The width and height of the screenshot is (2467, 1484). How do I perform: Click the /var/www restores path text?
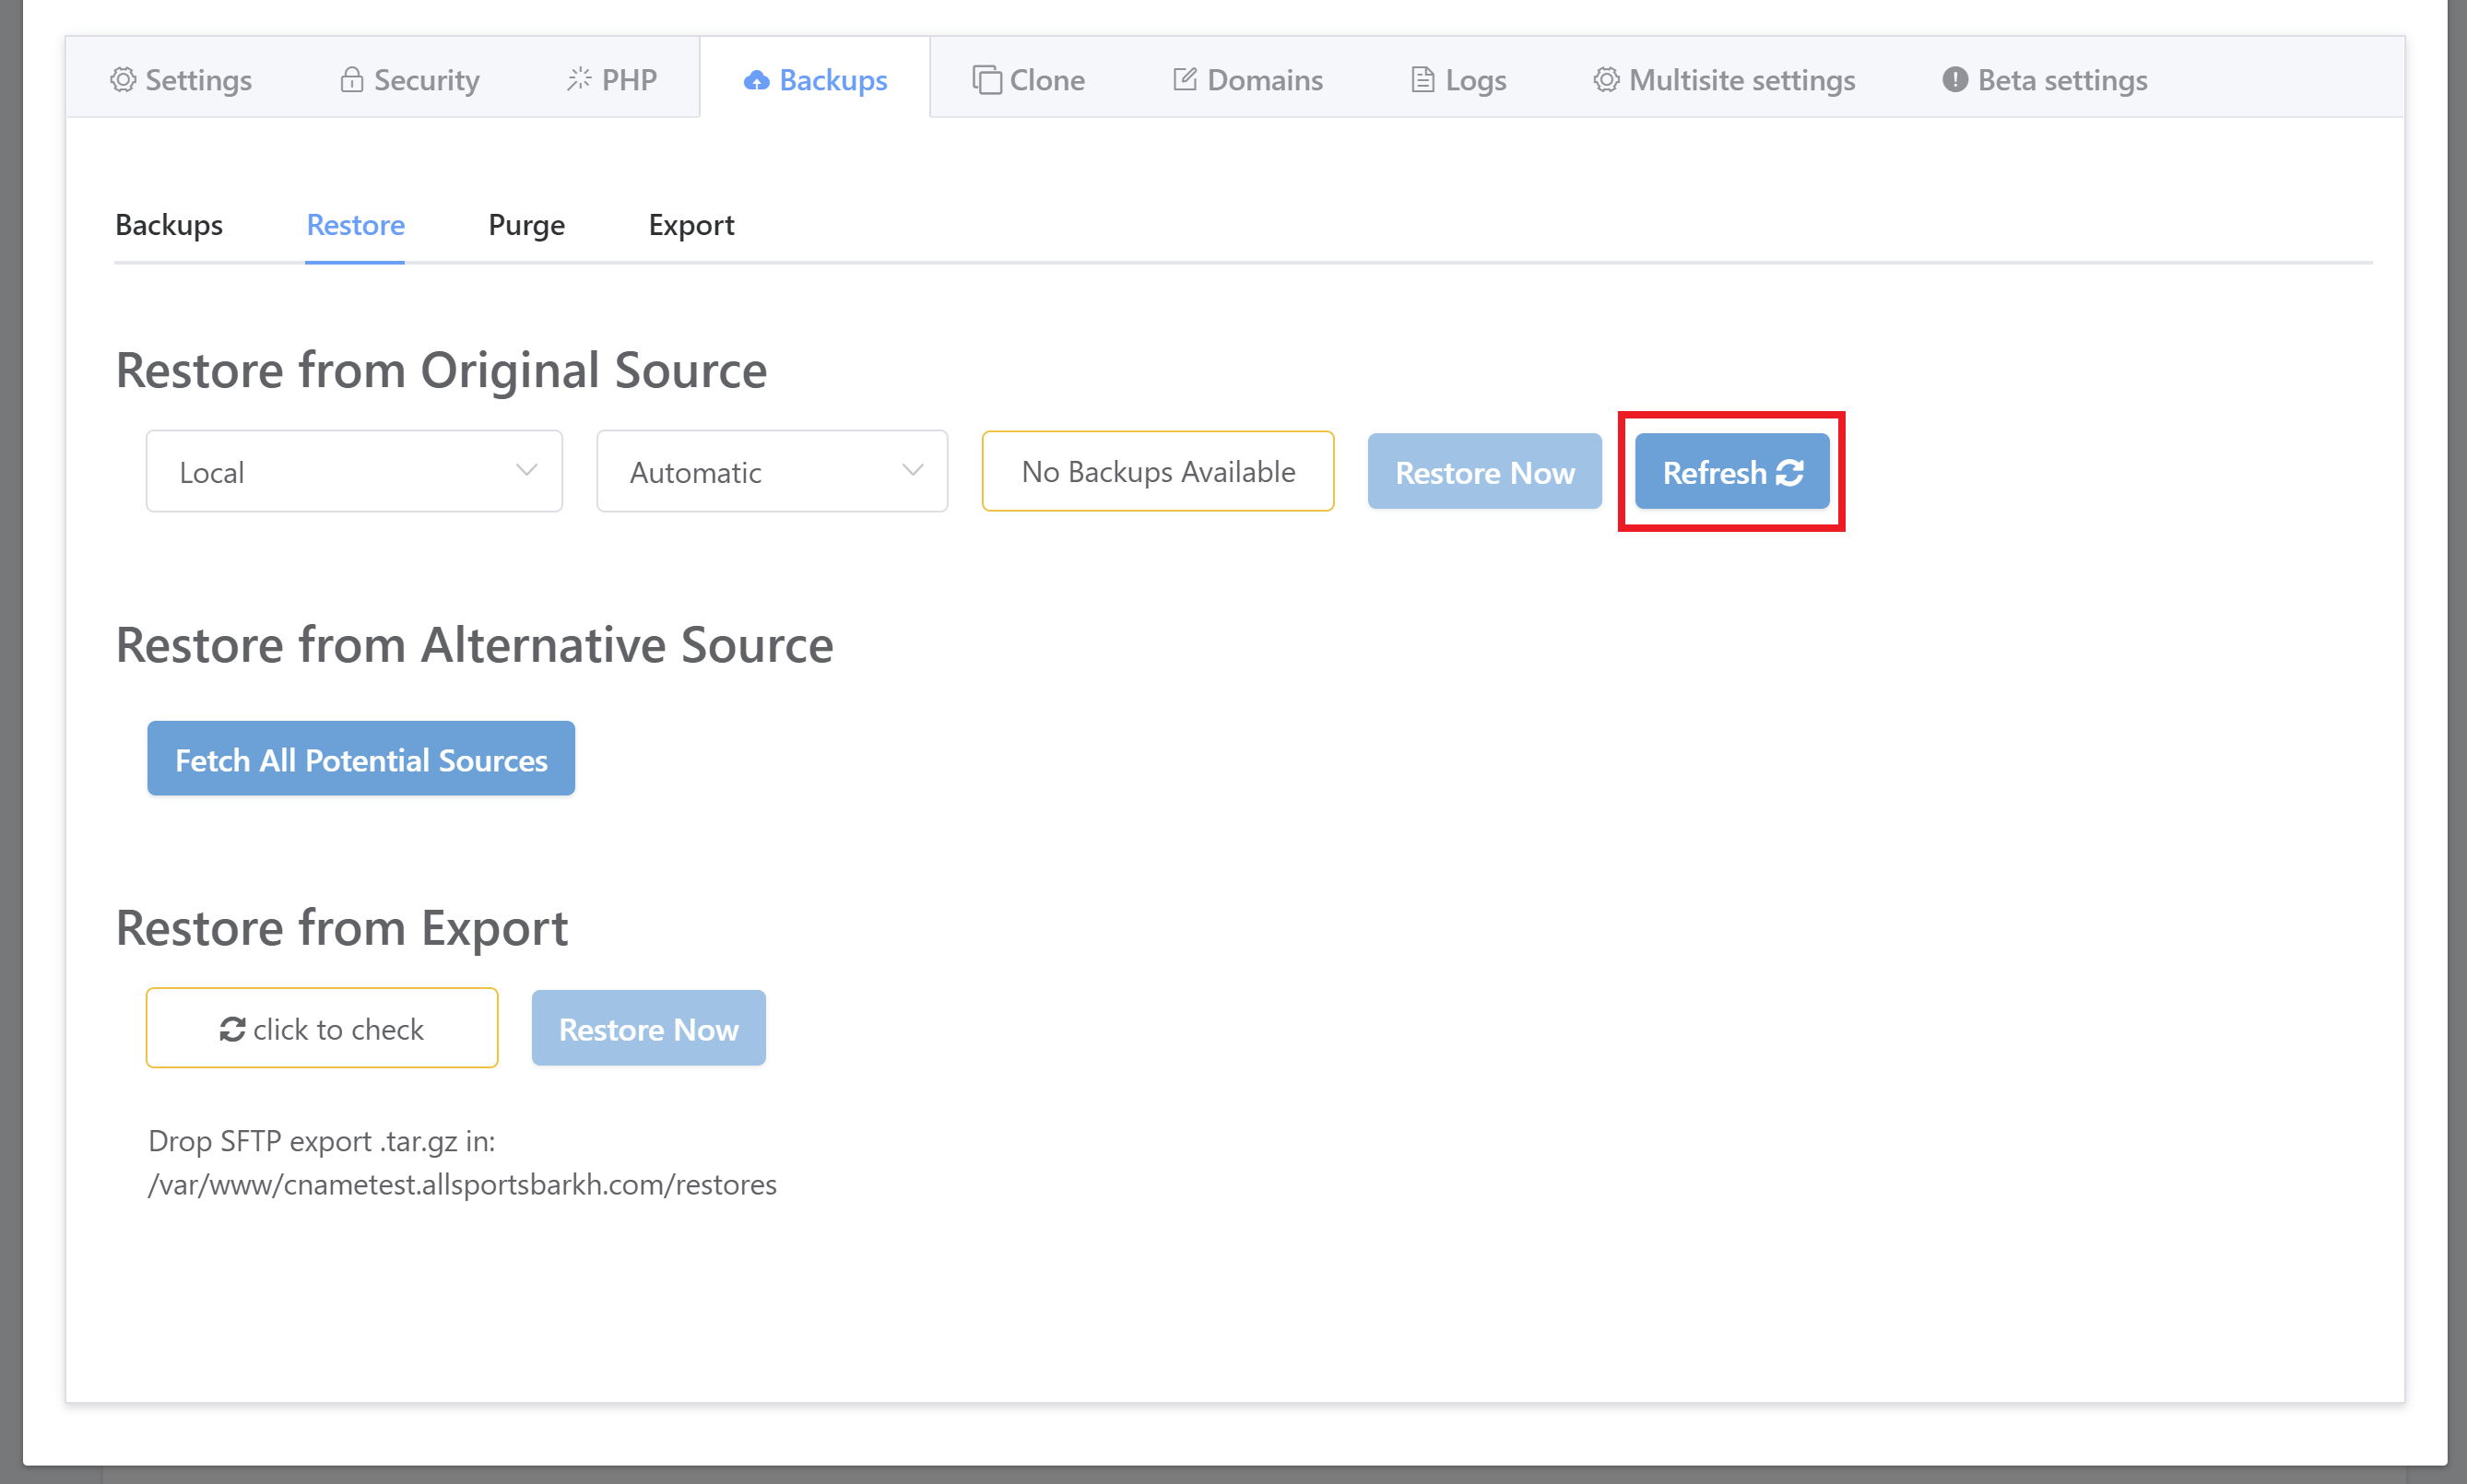[x=462, y=1184]
